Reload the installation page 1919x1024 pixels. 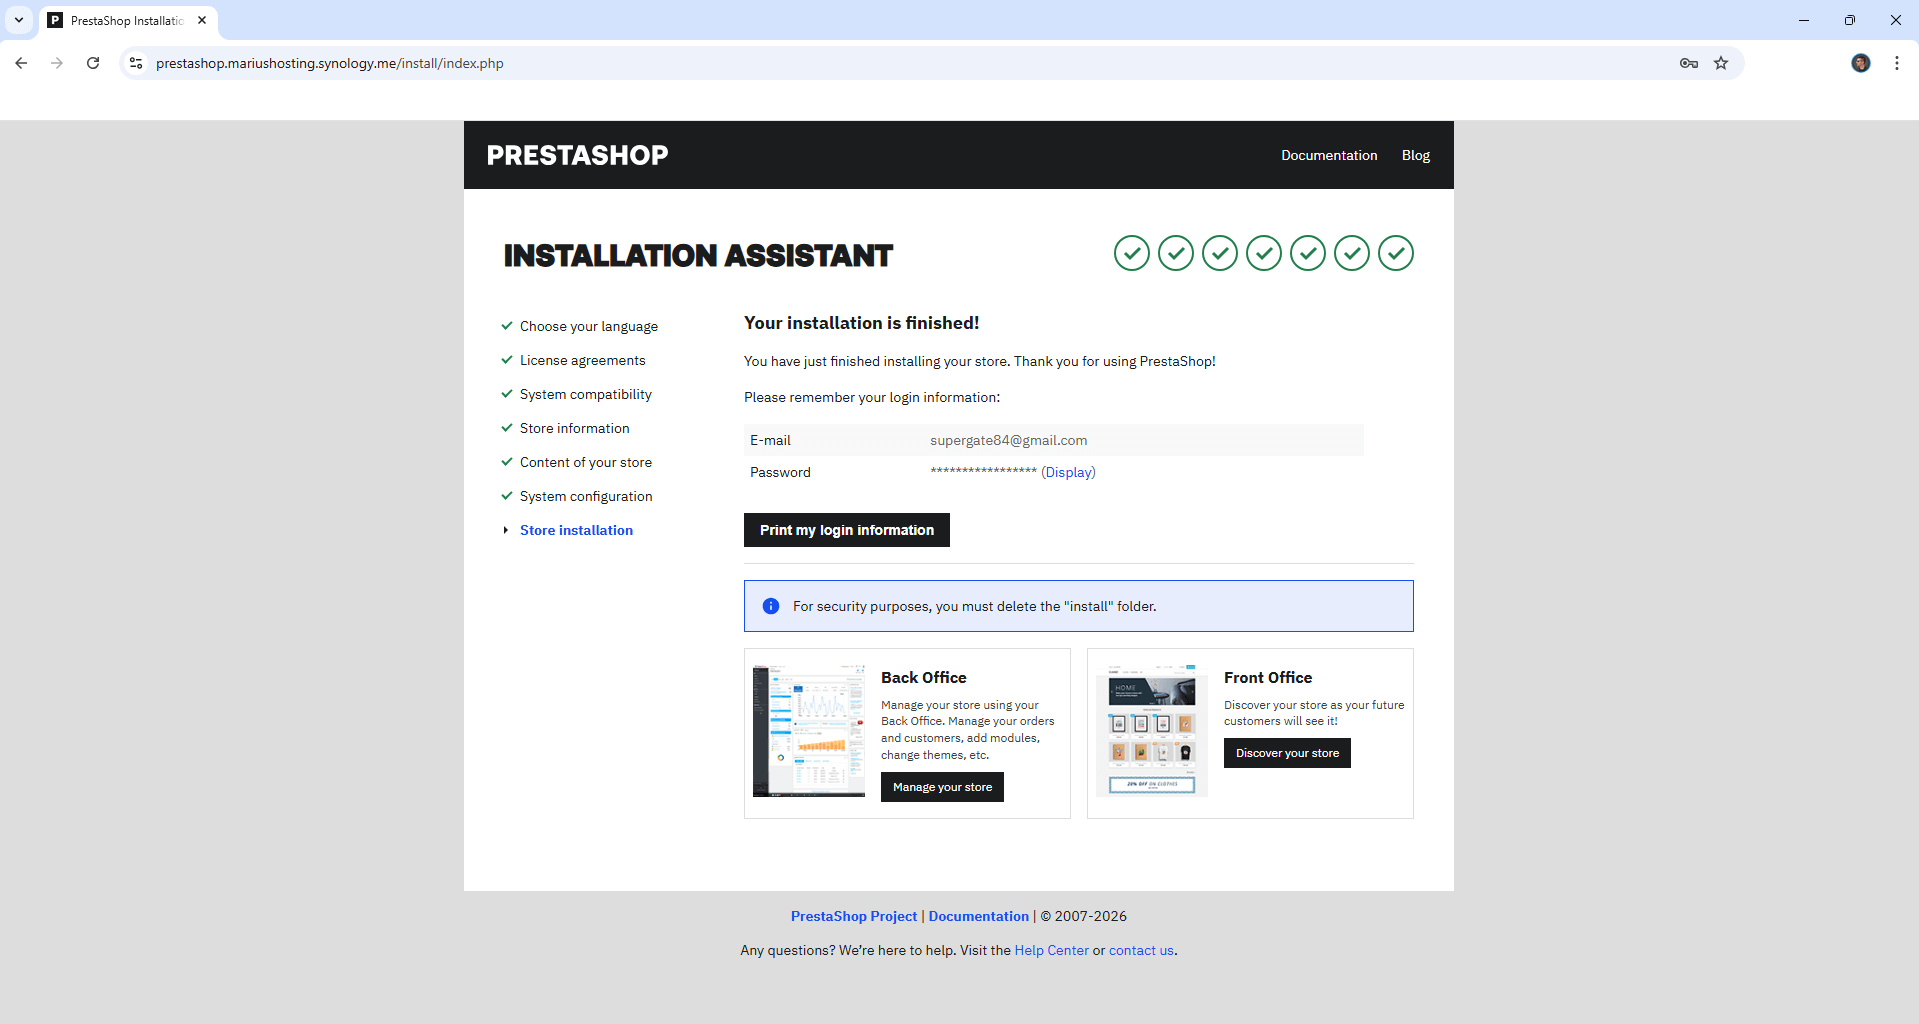(x=93, y=62)
